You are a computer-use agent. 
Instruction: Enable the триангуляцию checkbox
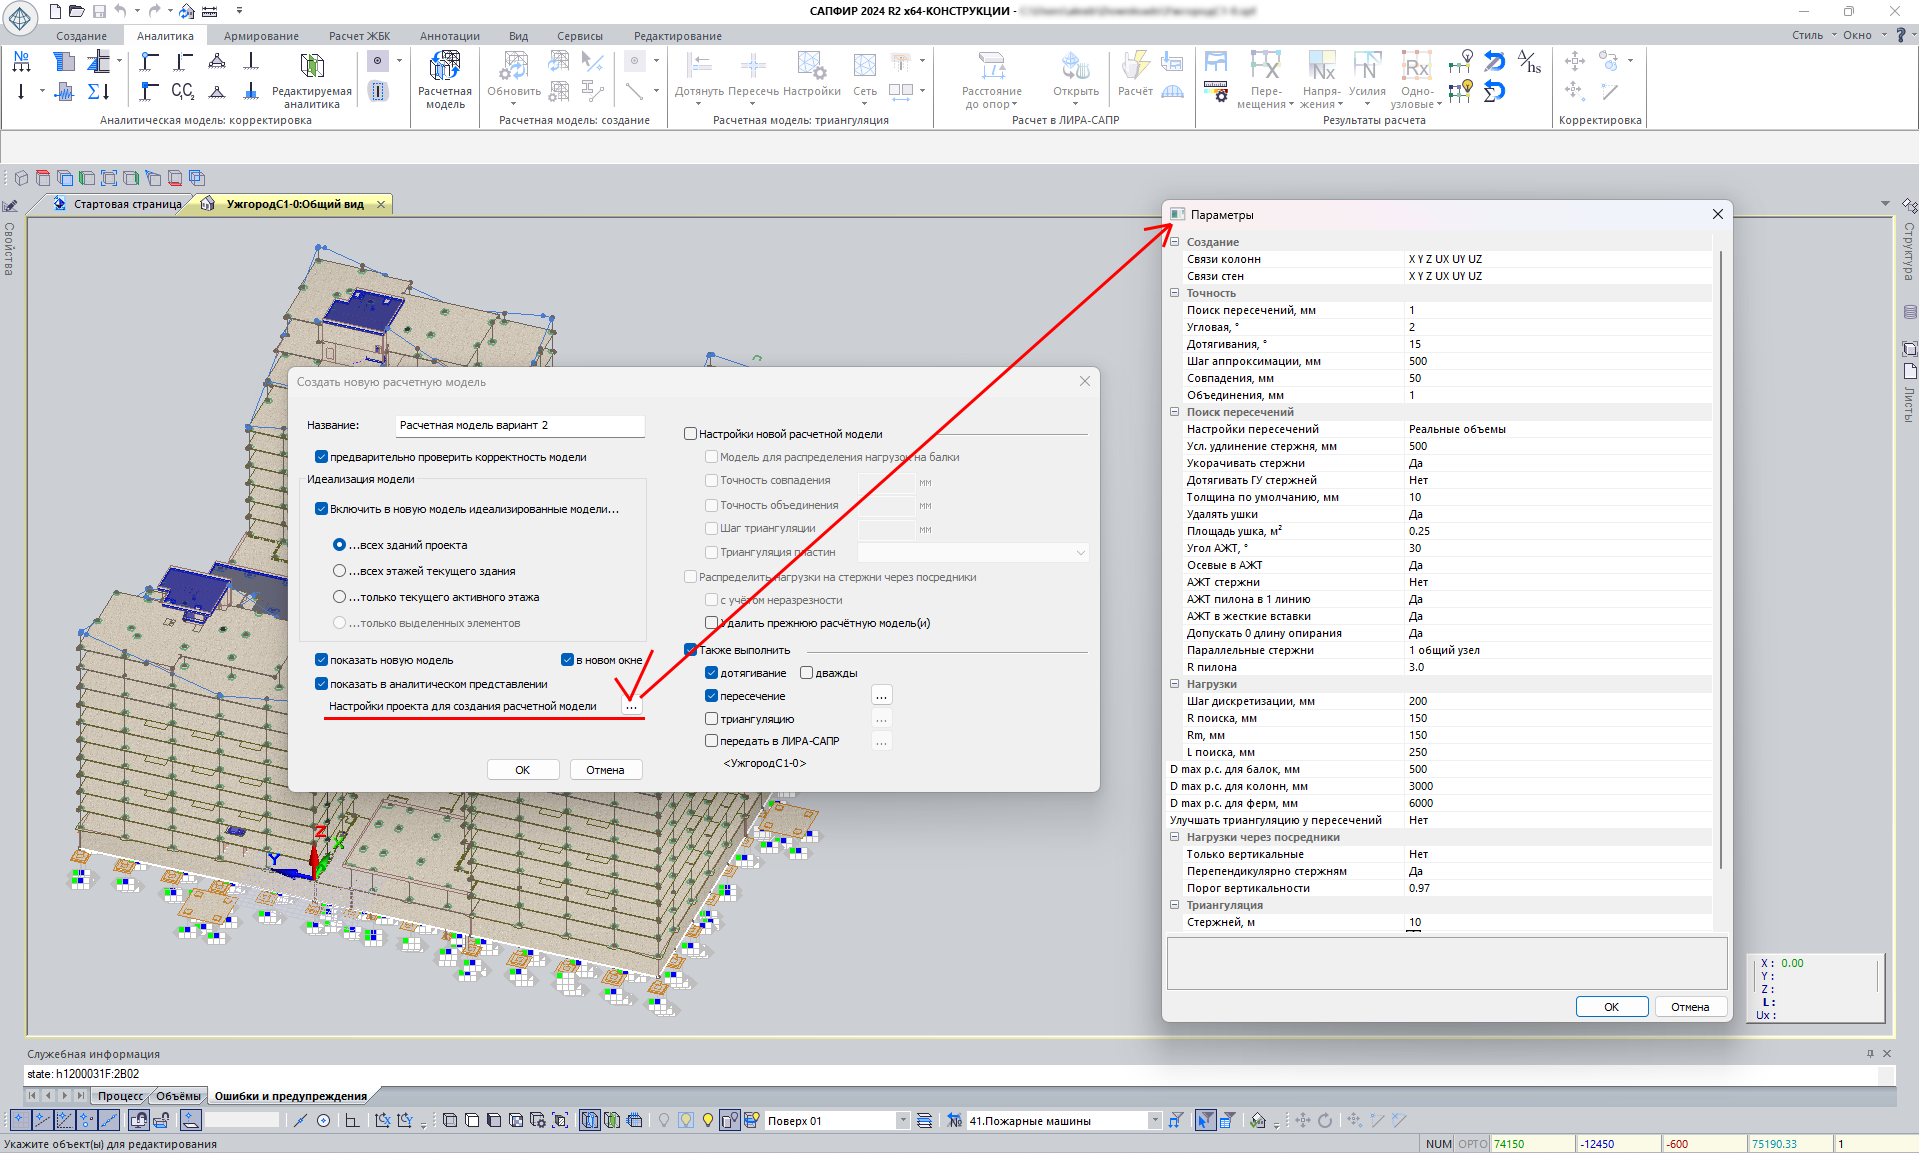[712, 719]
